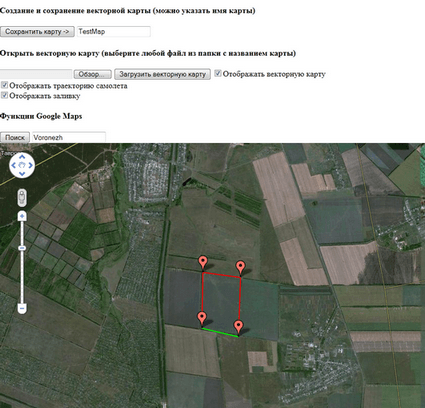This screenshot has width=425, height=408.
Task: Click the zoom slider handle
Action: pyautogui.click(x=22, y=248)
